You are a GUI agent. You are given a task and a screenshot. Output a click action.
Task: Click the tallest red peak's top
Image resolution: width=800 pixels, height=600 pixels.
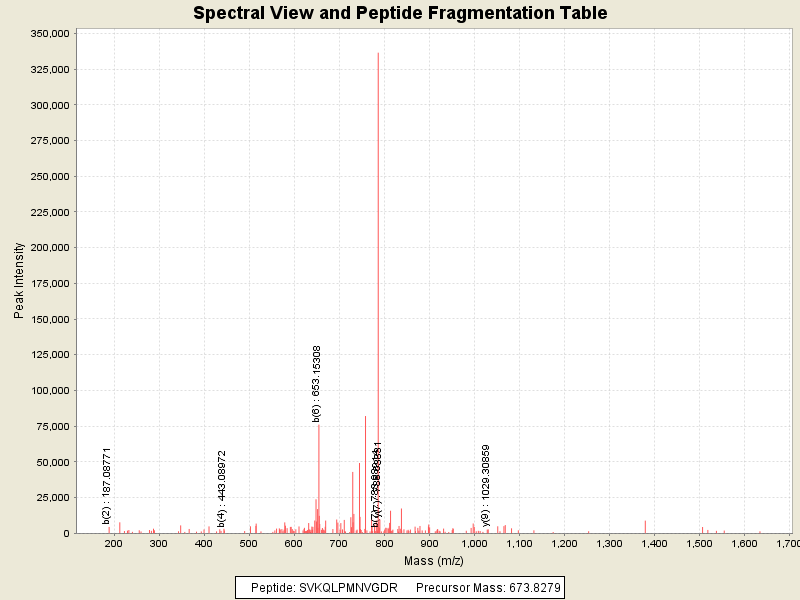(378, 54)
